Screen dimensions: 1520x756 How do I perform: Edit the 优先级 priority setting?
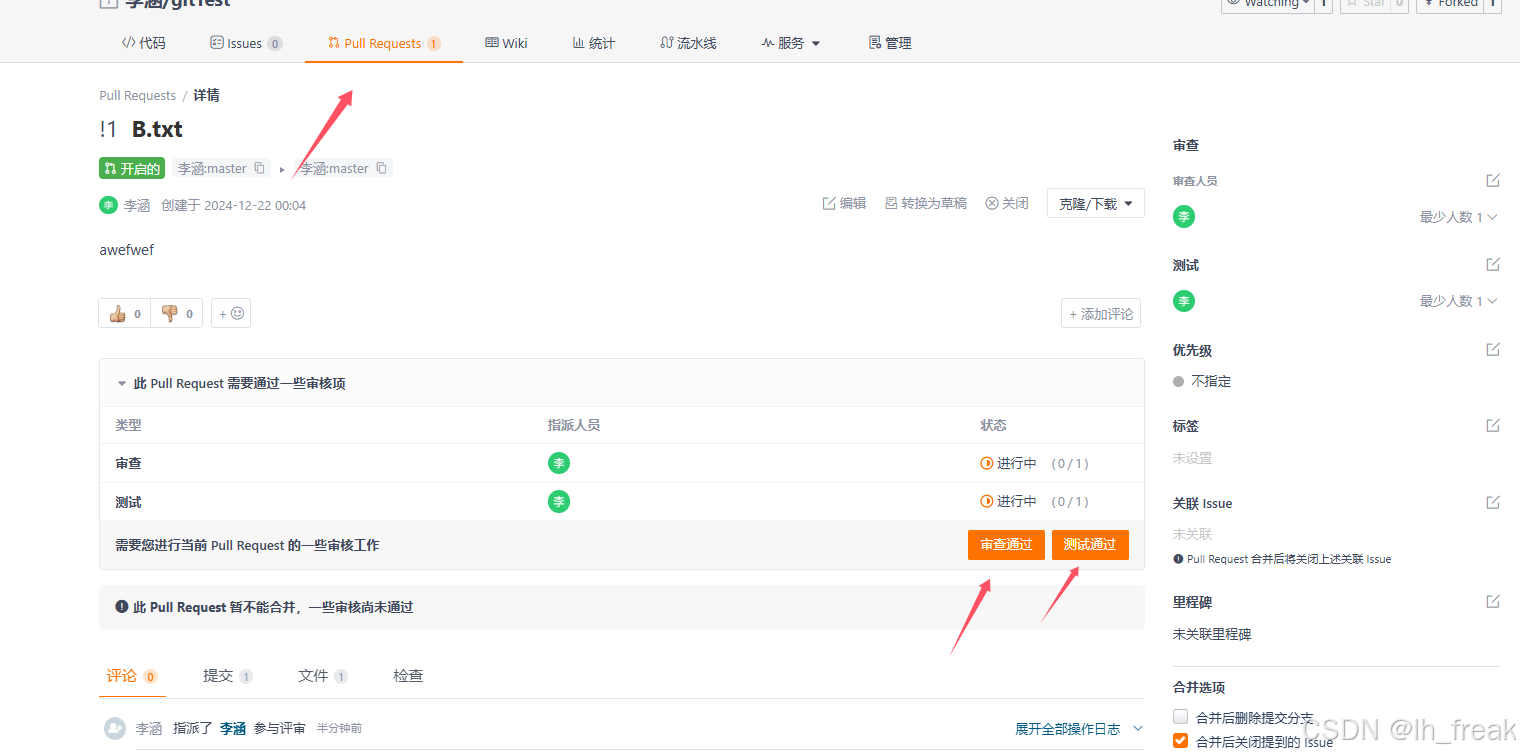pyautogui.click(x=1493, y=349)
